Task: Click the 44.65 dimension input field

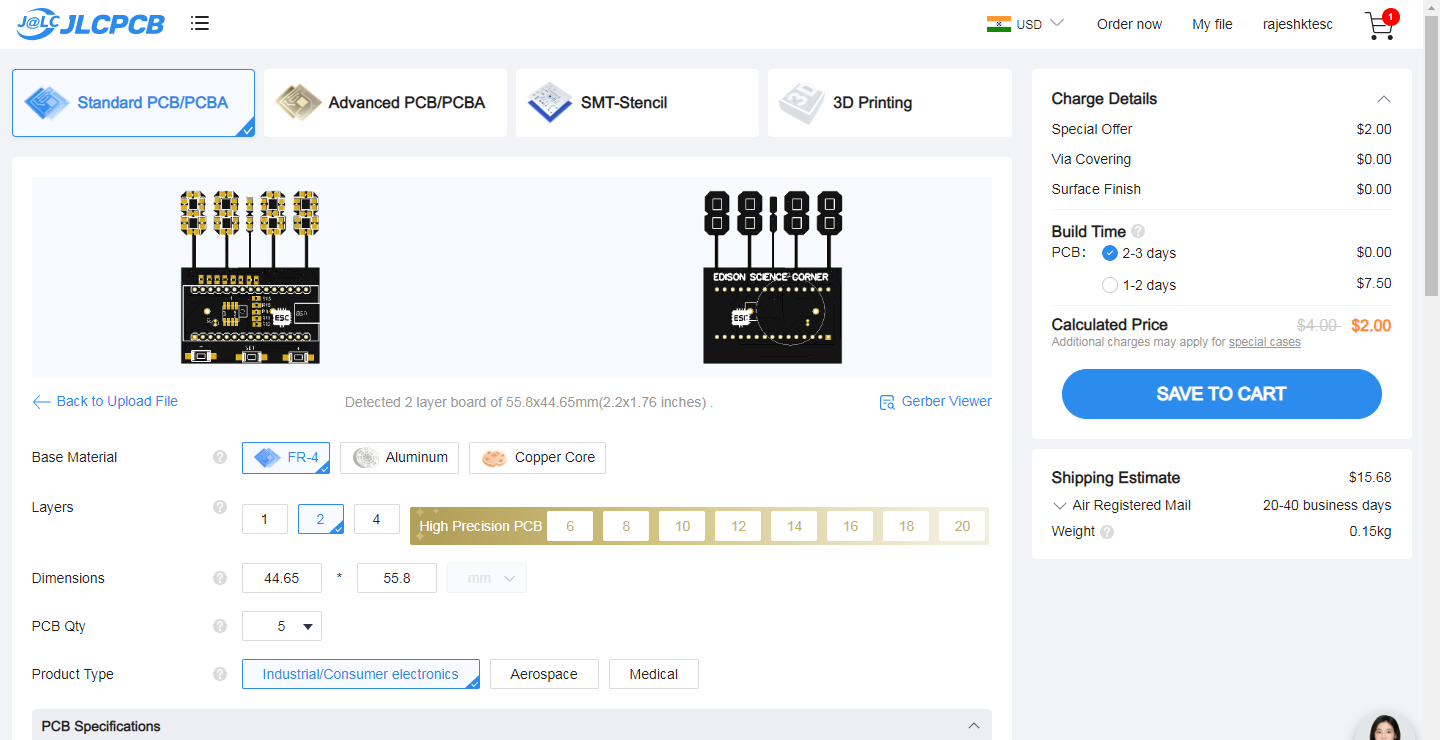Action: [282, 578]
